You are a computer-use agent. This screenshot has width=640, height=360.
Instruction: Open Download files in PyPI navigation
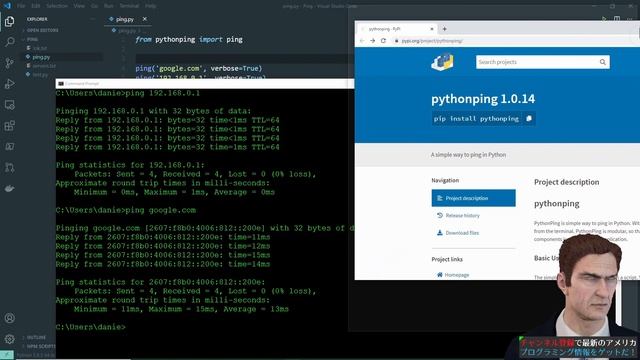pos(462,233)
